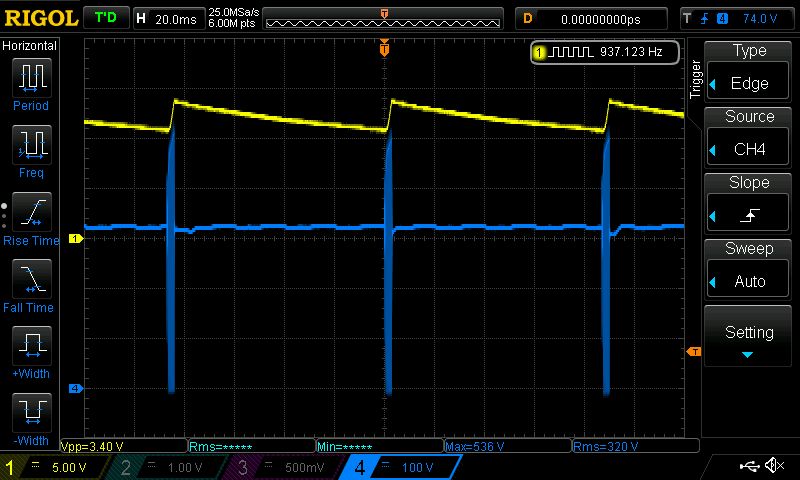Click the measurement menu page indicator dots

tap(4, 215)
